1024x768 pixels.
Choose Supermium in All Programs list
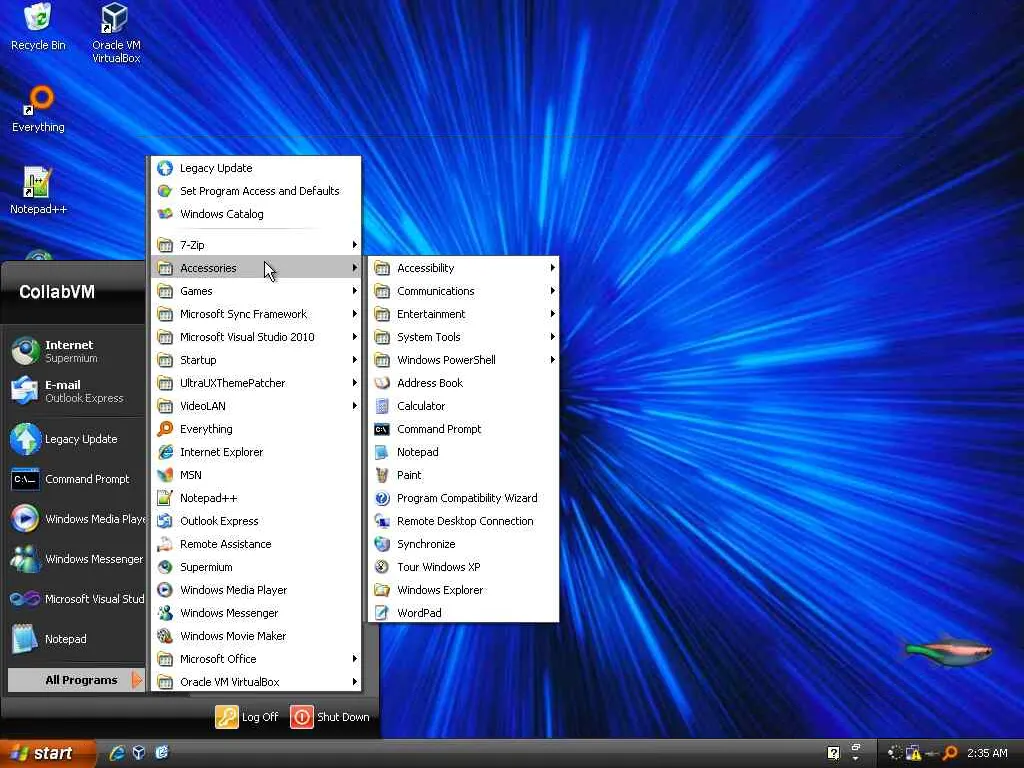[x=256, y=567]
